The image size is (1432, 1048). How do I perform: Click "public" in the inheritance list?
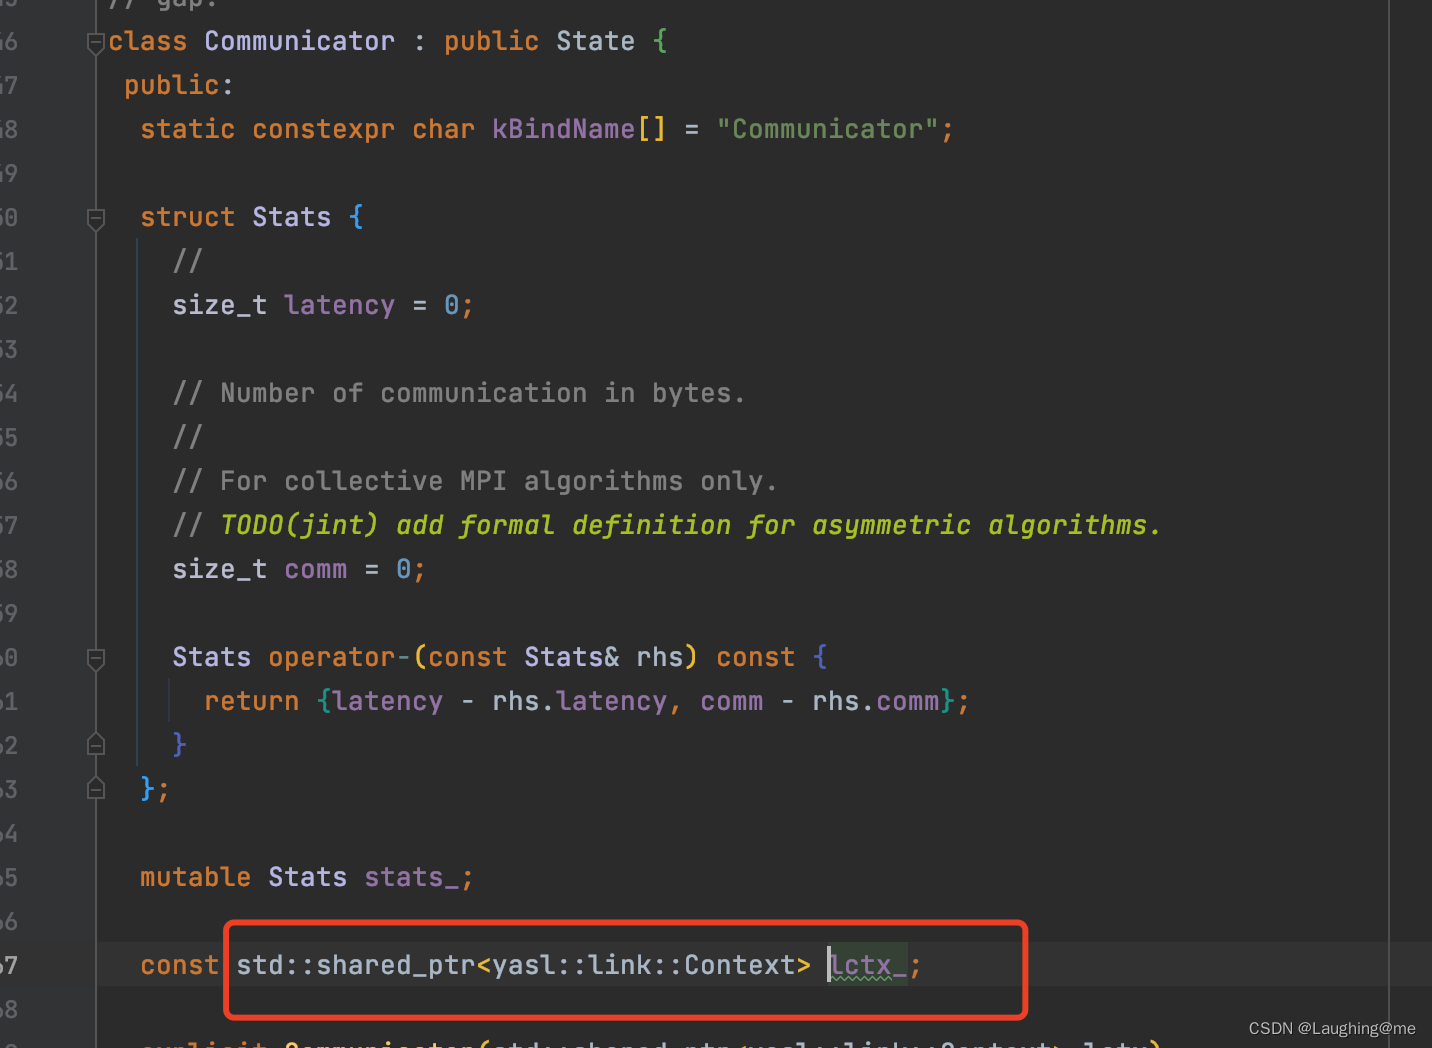click(491, 41)
